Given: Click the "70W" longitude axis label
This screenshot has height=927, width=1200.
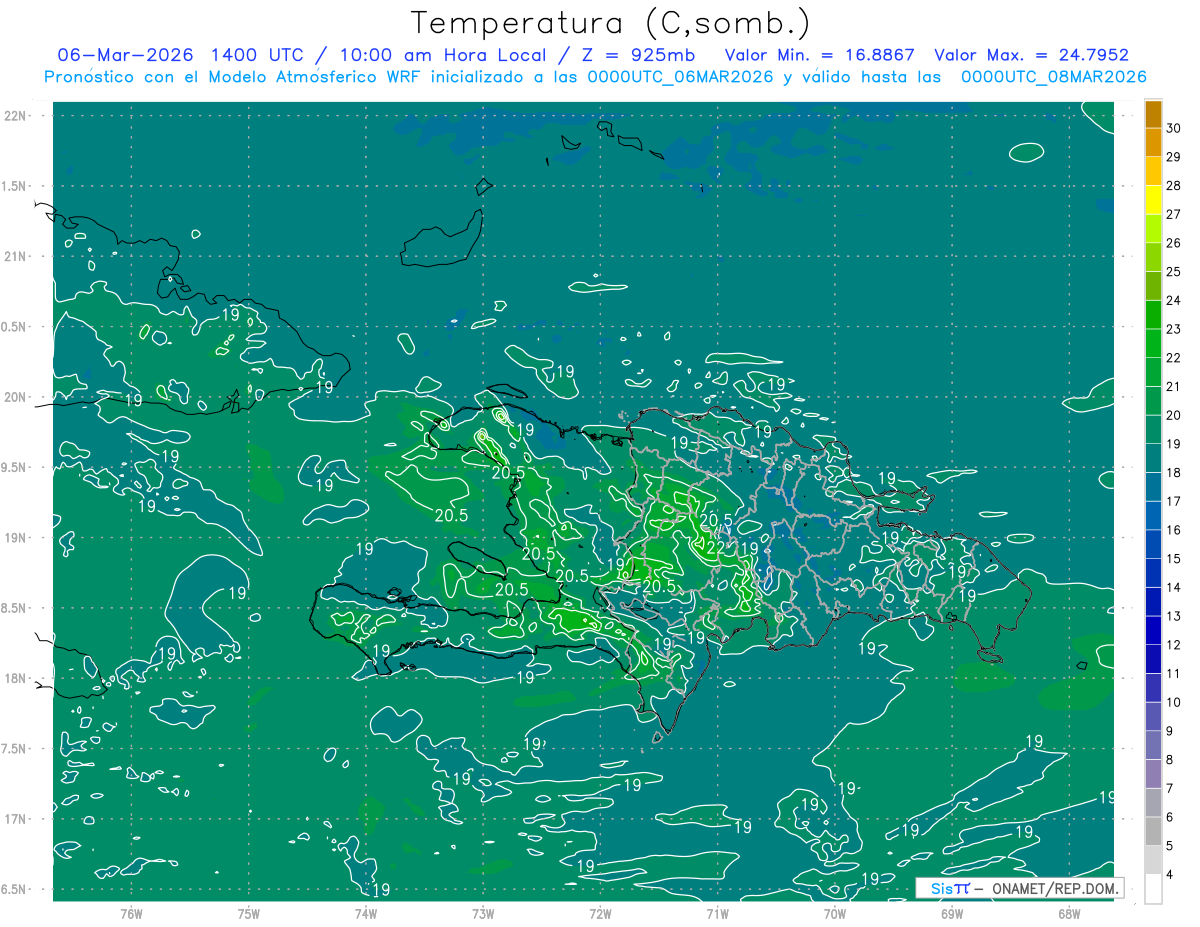Looking at the screenshot, I should pyautogui.click(x=835, y=913).
